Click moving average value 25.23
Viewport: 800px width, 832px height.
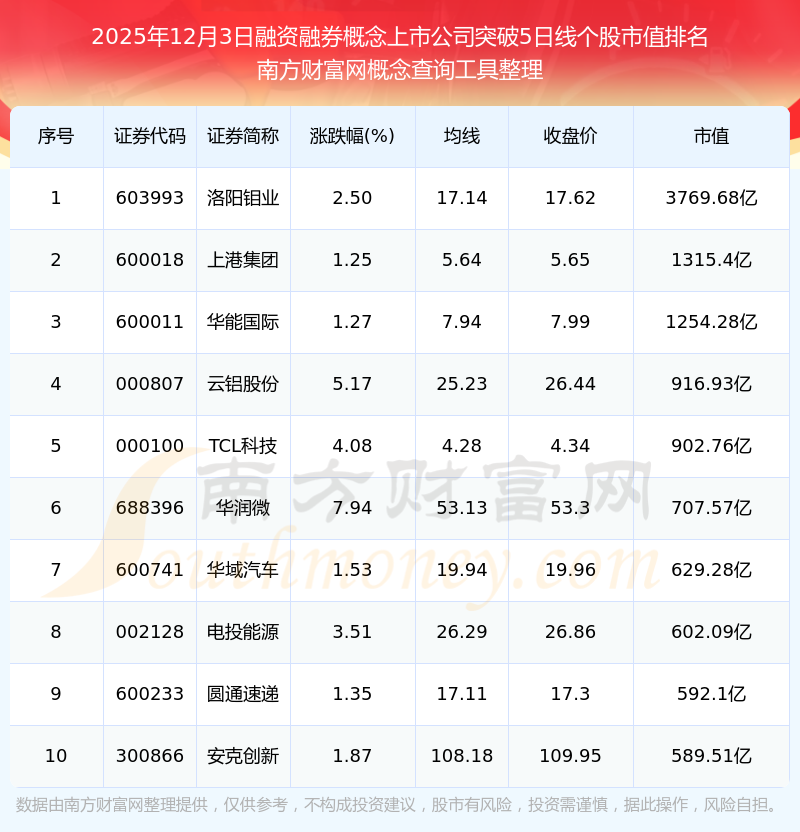[462, 384]
